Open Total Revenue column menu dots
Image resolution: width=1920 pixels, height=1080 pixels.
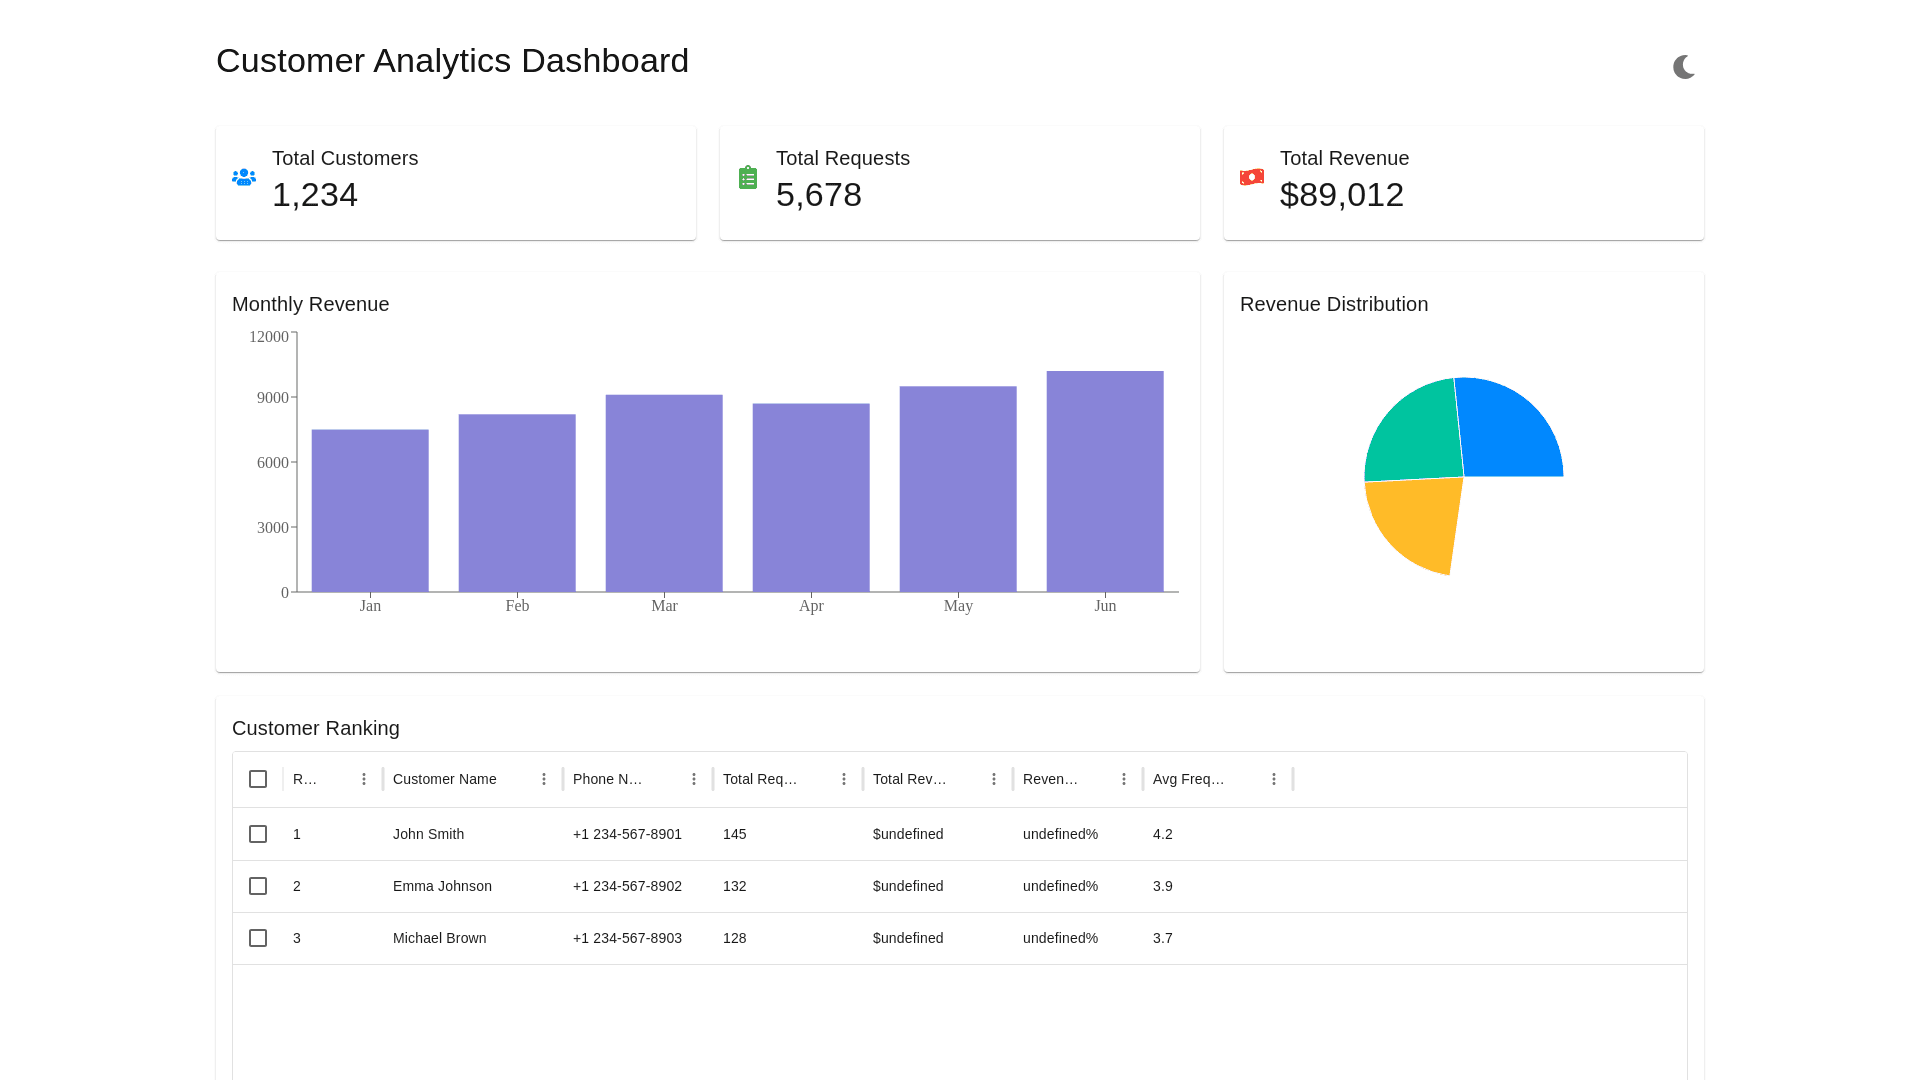pyautogui.click(x=994, y=779)
